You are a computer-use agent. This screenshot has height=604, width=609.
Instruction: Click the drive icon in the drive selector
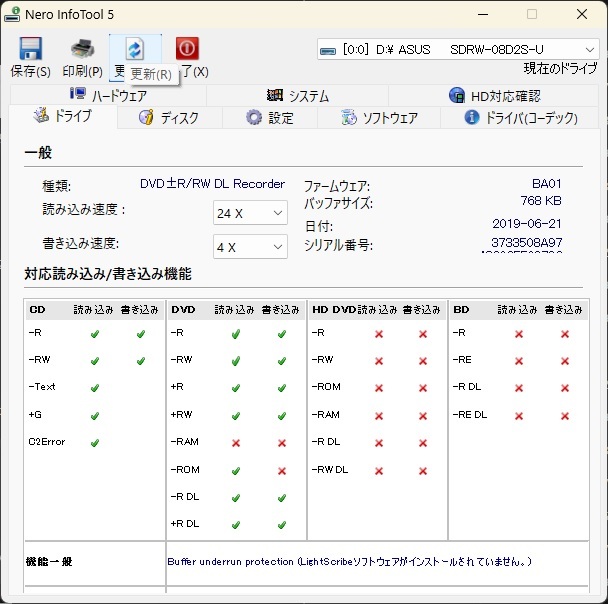click(328, 50)
